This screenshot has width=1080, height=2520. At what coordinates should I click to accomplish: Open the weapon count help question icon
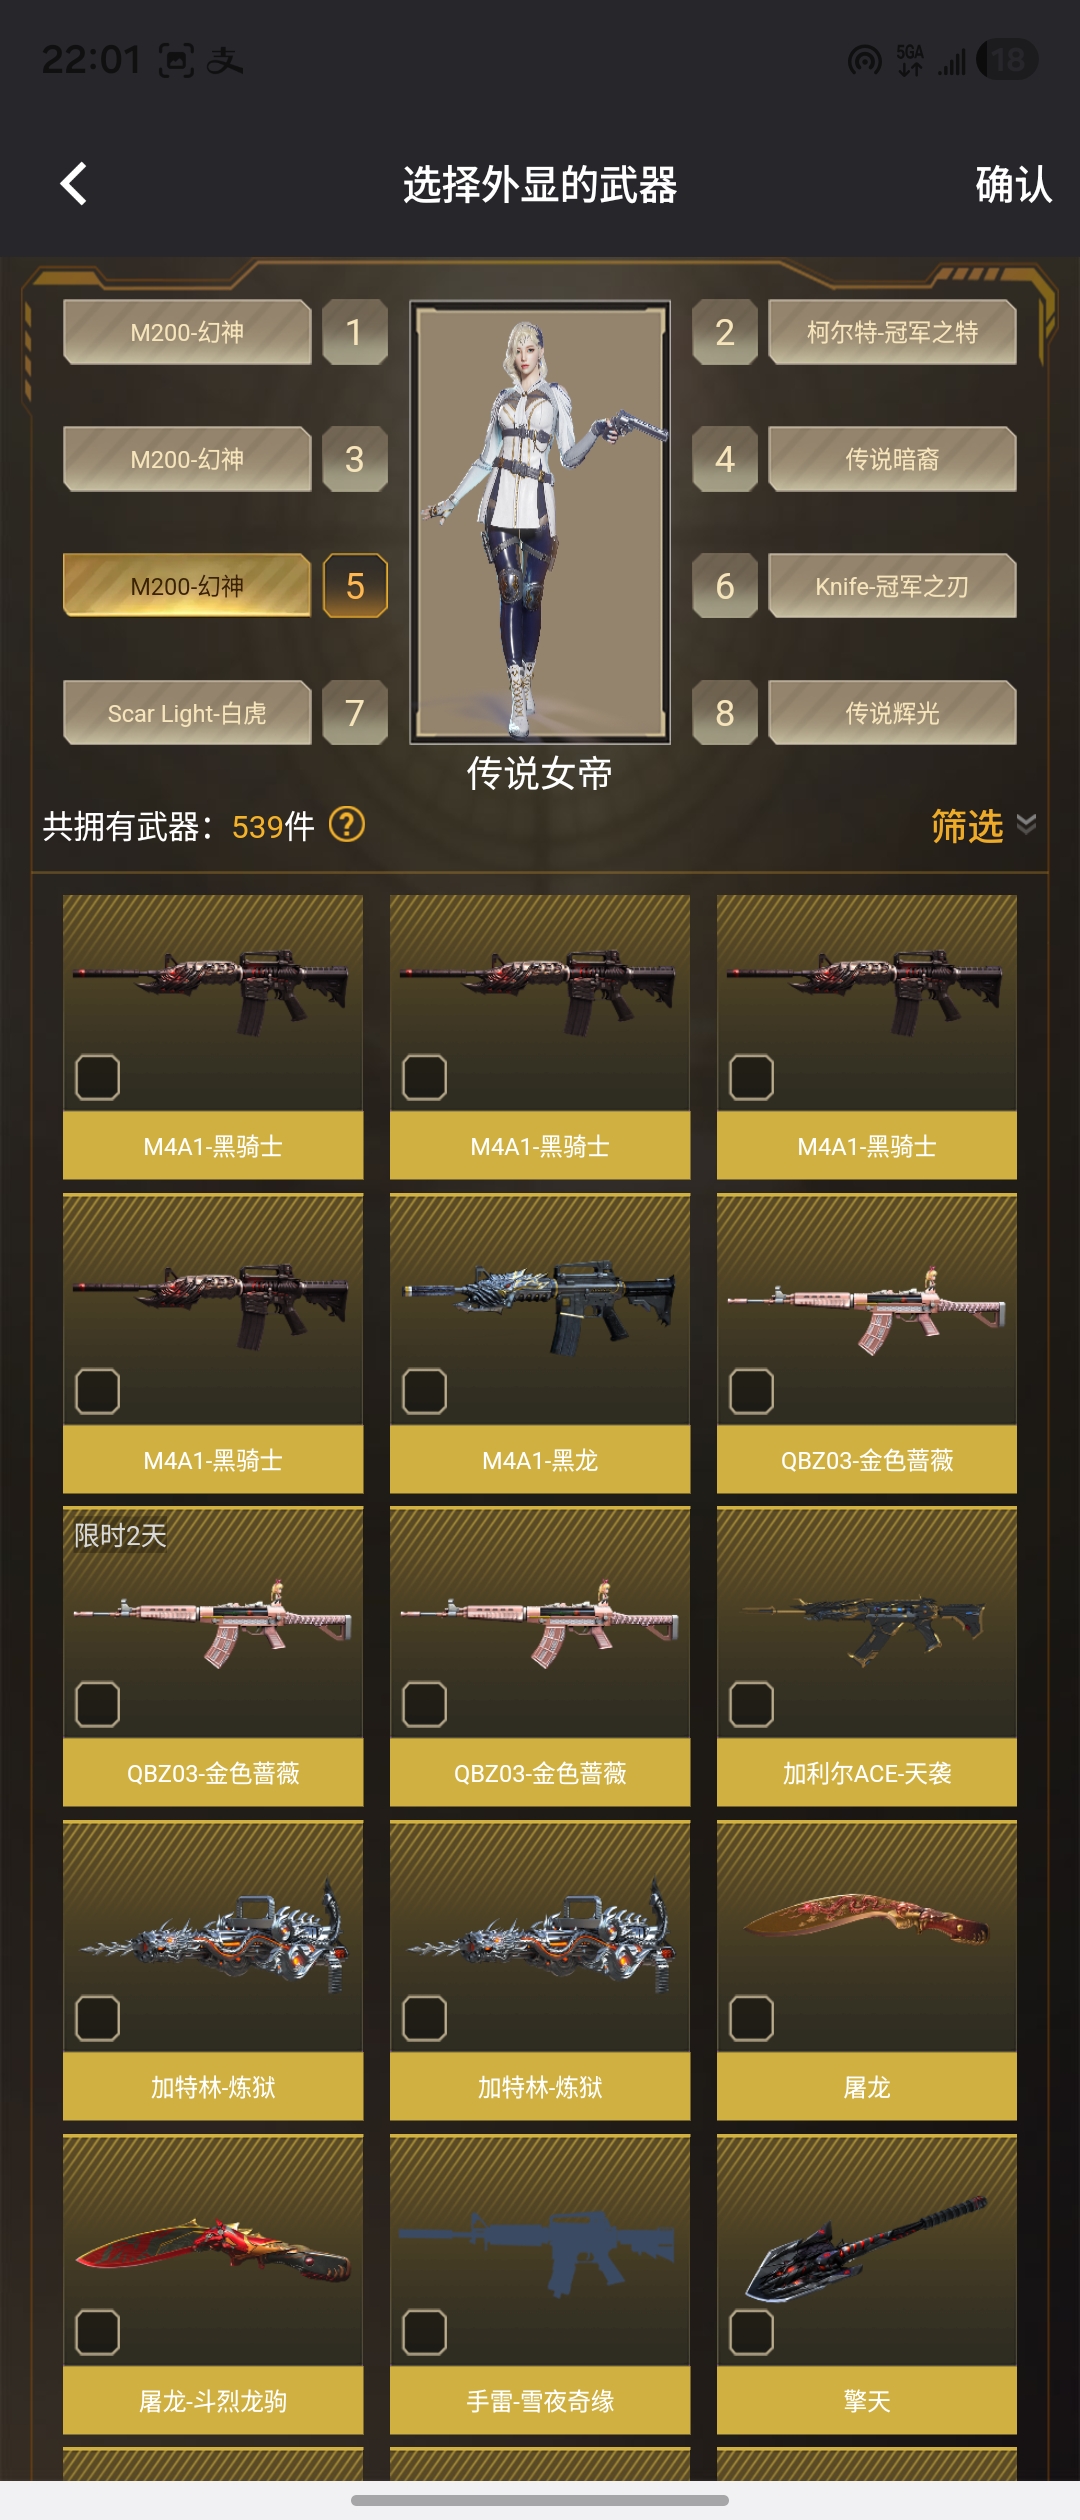coord(347,825)
